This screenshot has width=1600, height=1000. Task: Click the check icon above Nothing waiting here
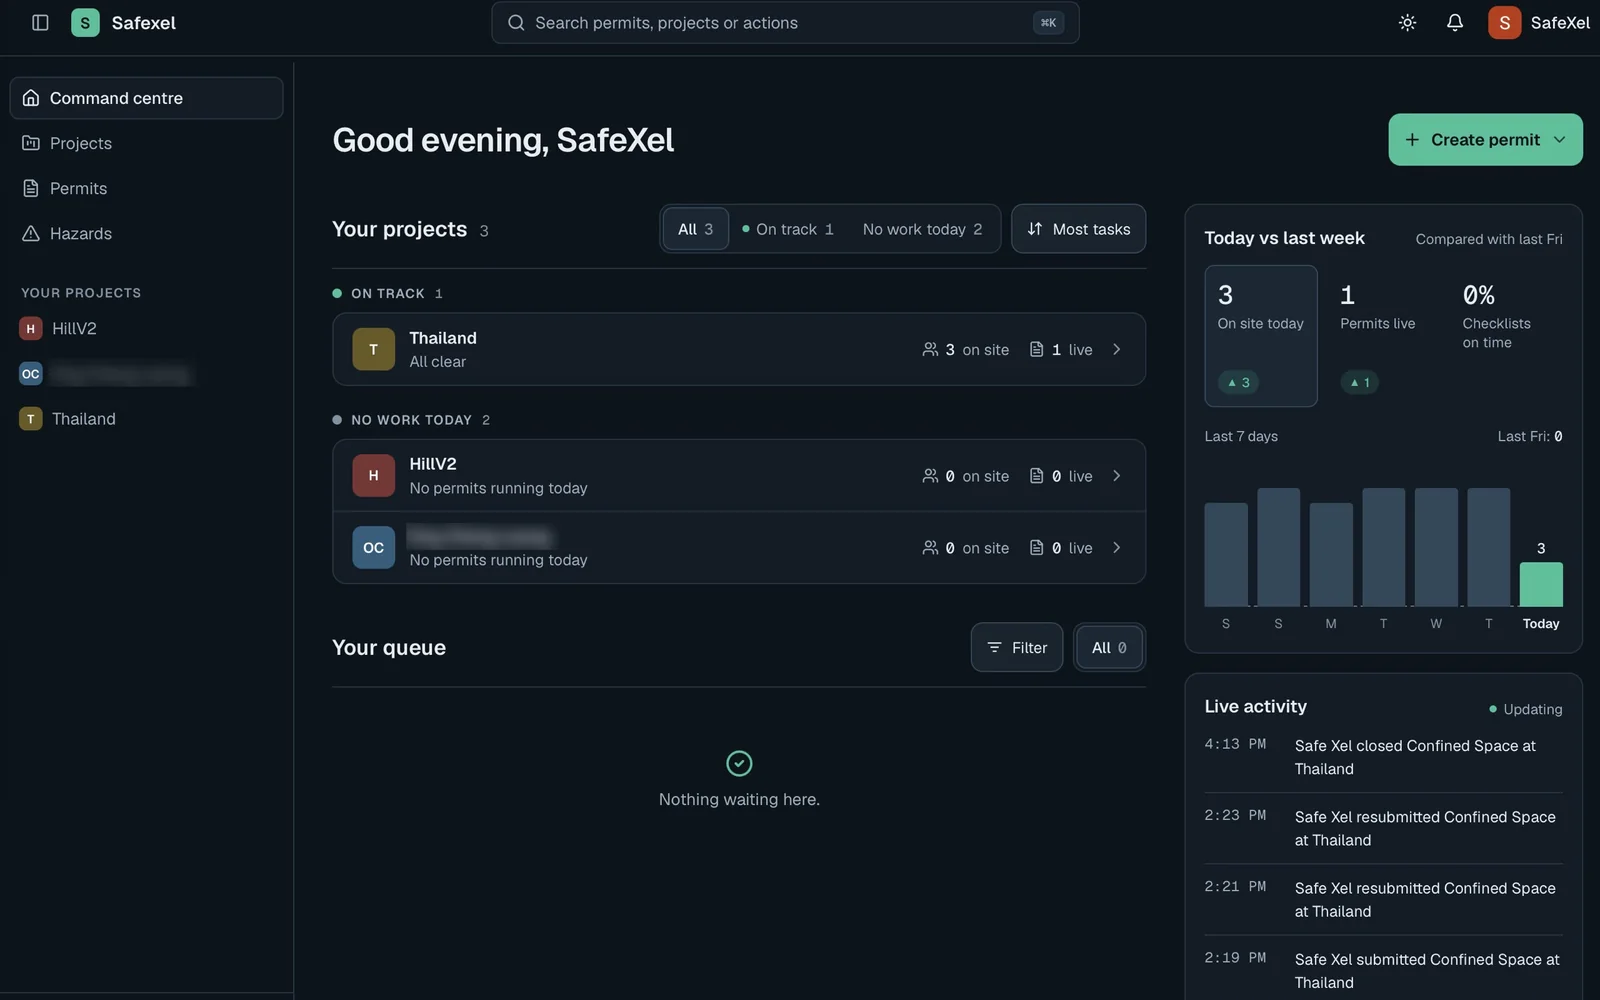[739, 763]
